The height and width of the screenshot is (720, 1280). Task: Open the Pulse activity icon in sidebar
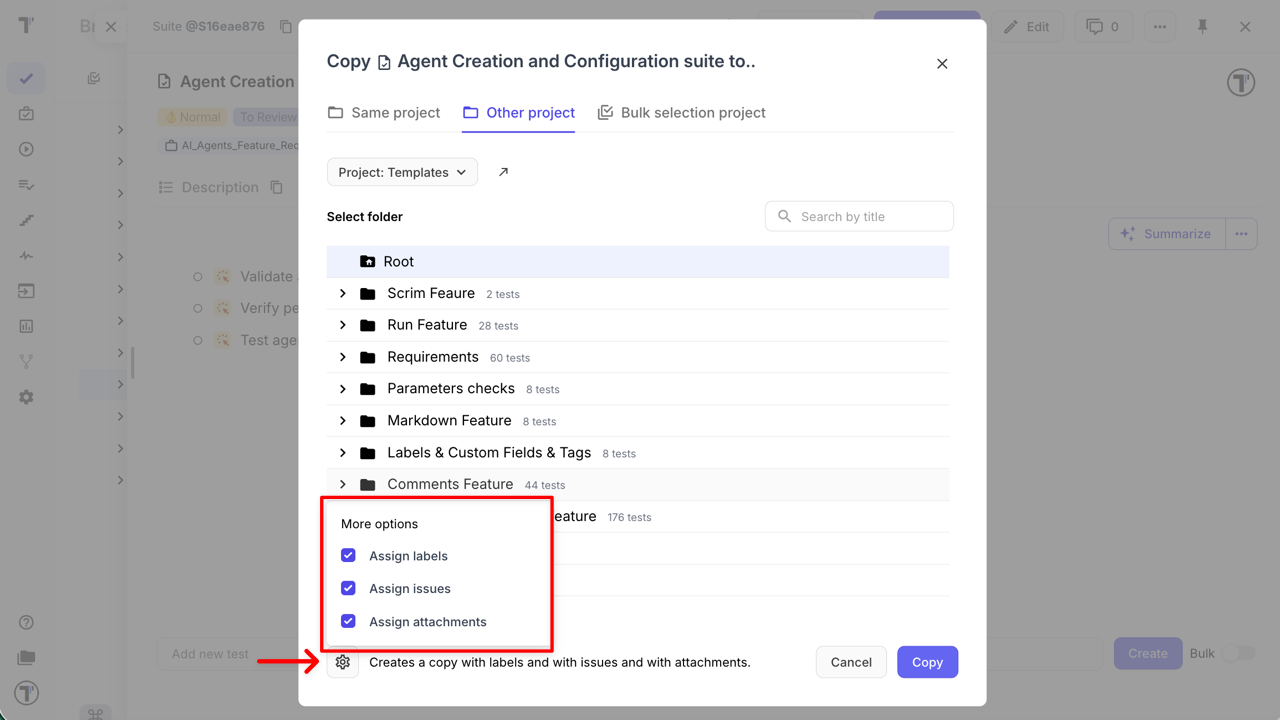click(x=26, y=256)
